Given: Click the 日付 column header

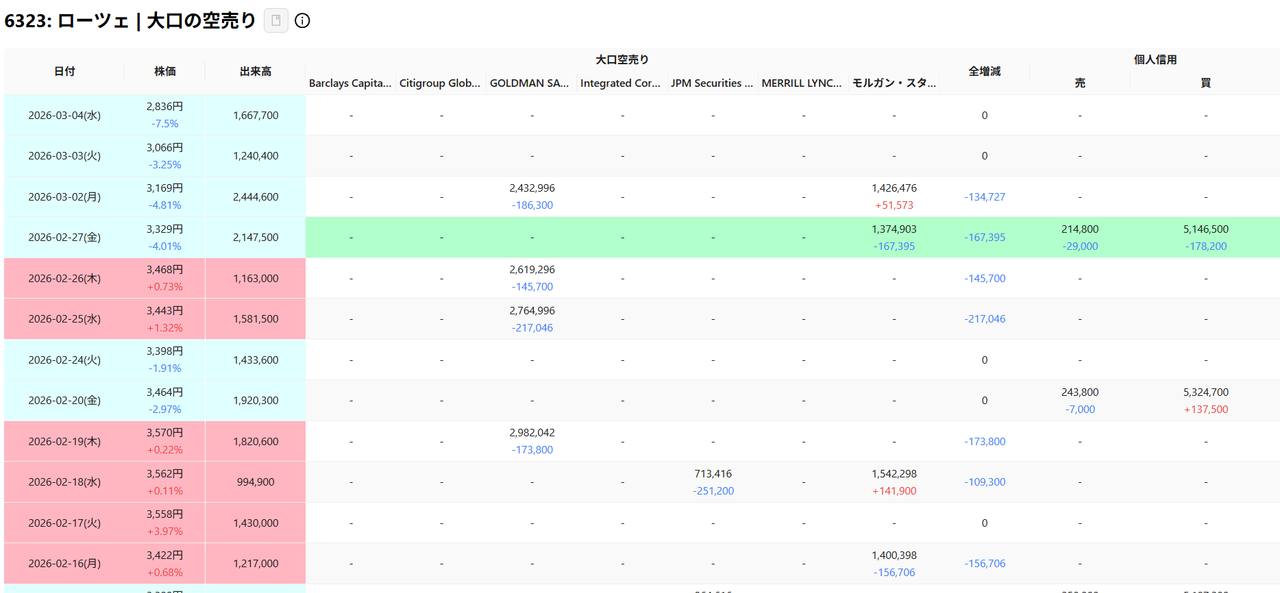Looking at the screenshot, I should (x=64, y=72).
